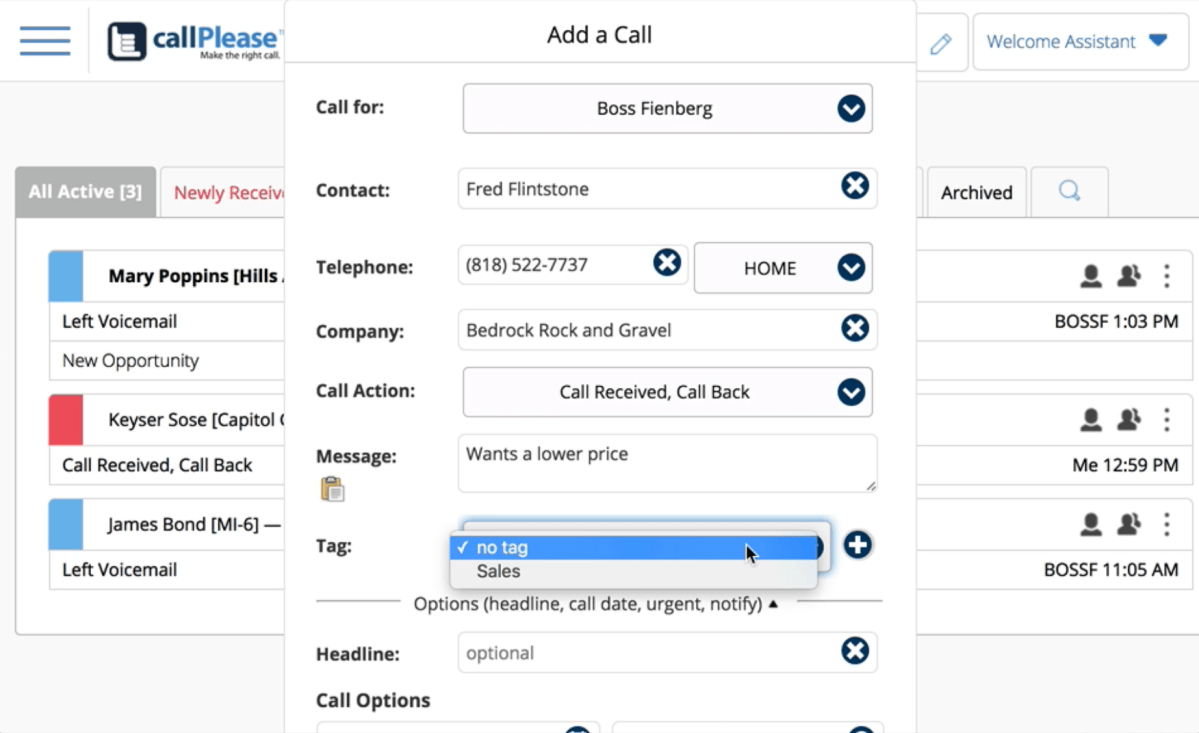Image resolution: width=1199 pixels, height=733 pixels.
Task: Select the All Active tab
Action: coord(85,191)
